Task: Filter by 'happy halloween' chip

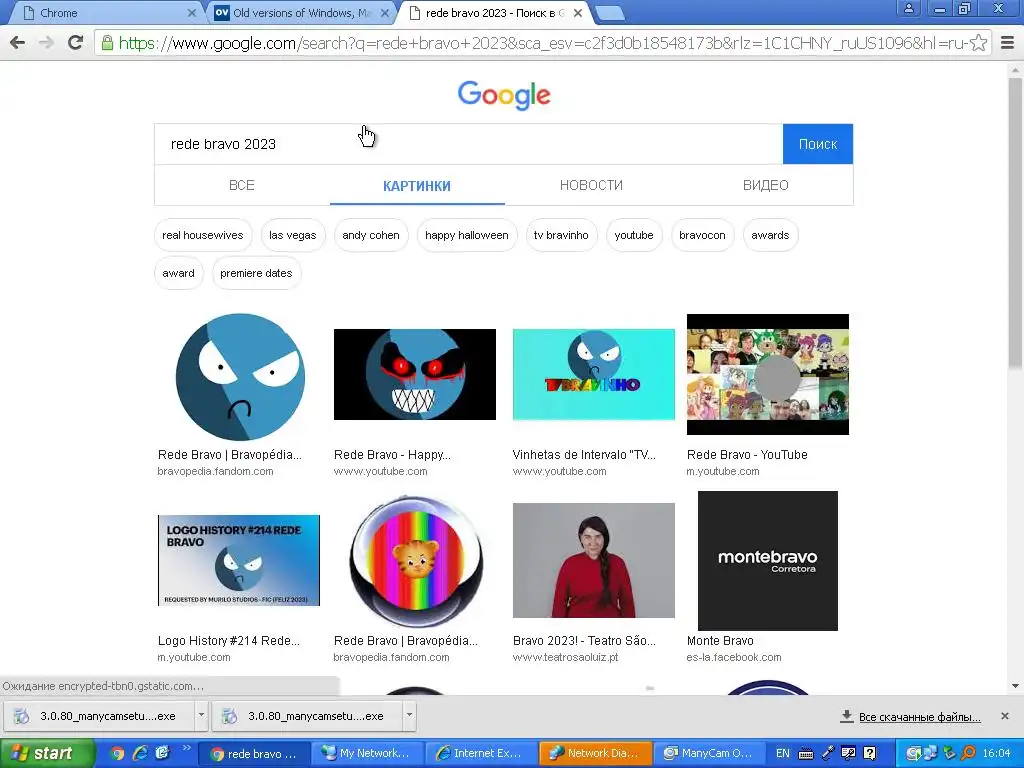Action: coord(467,235)
